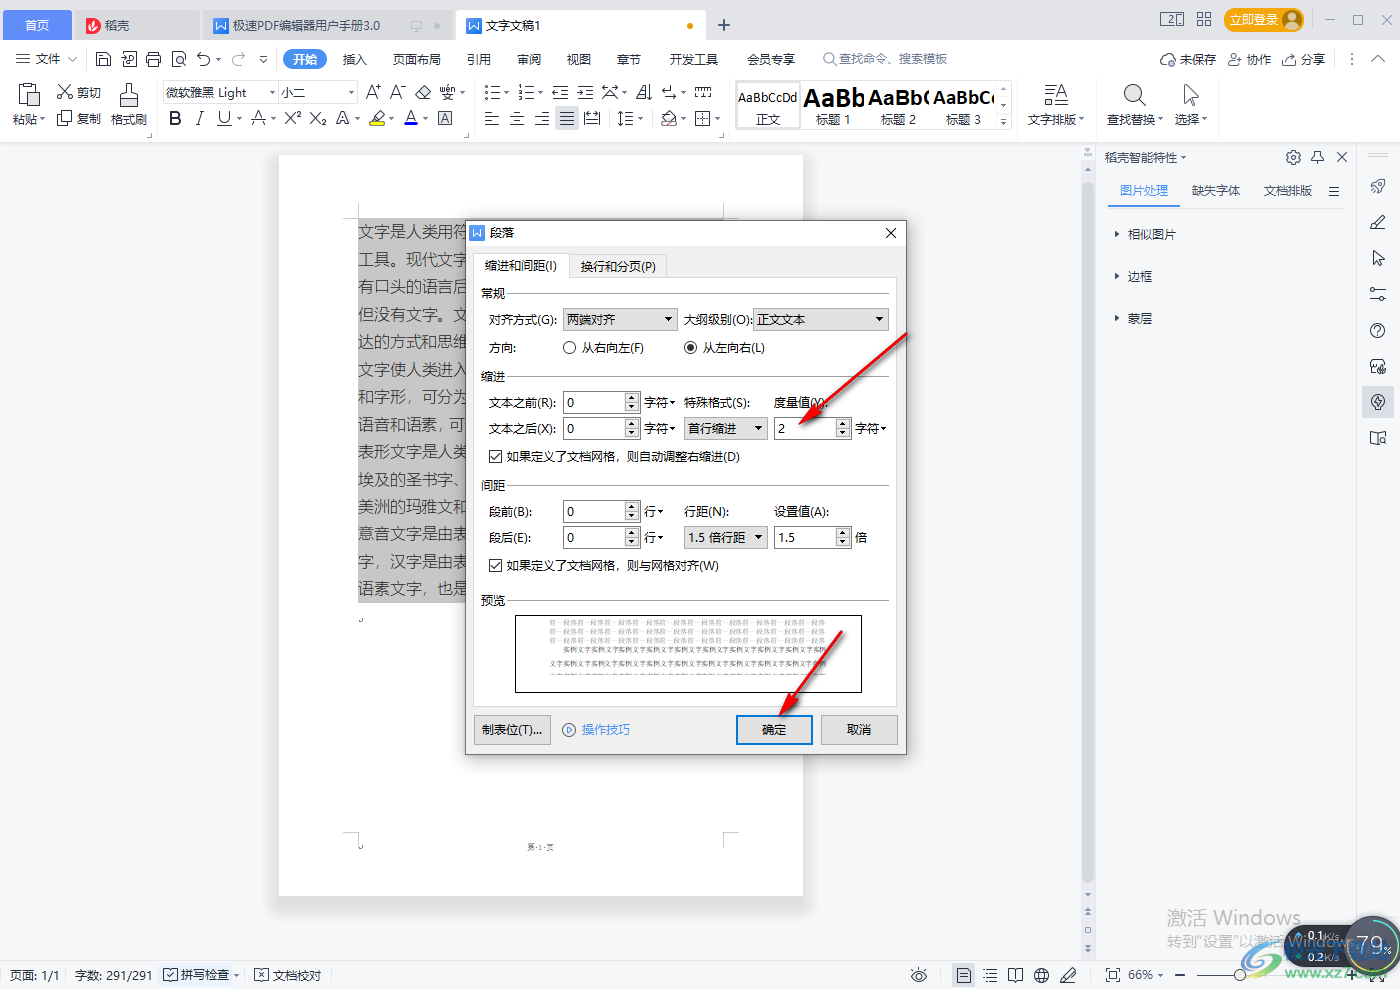The height and width of the screenshot is (989, 1400).
Task: Click the Format Painter (格式刷) icon
Action: pos(128,95)
